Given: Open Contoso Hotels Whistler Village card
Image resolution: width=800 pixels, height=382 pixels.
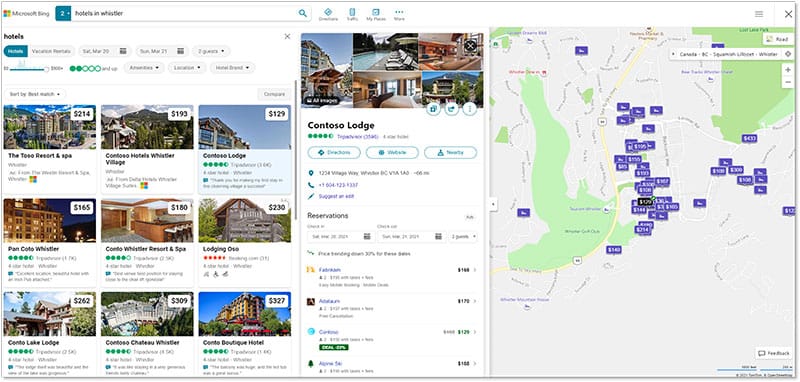Looking at the screenshot, I should point(147,149).
